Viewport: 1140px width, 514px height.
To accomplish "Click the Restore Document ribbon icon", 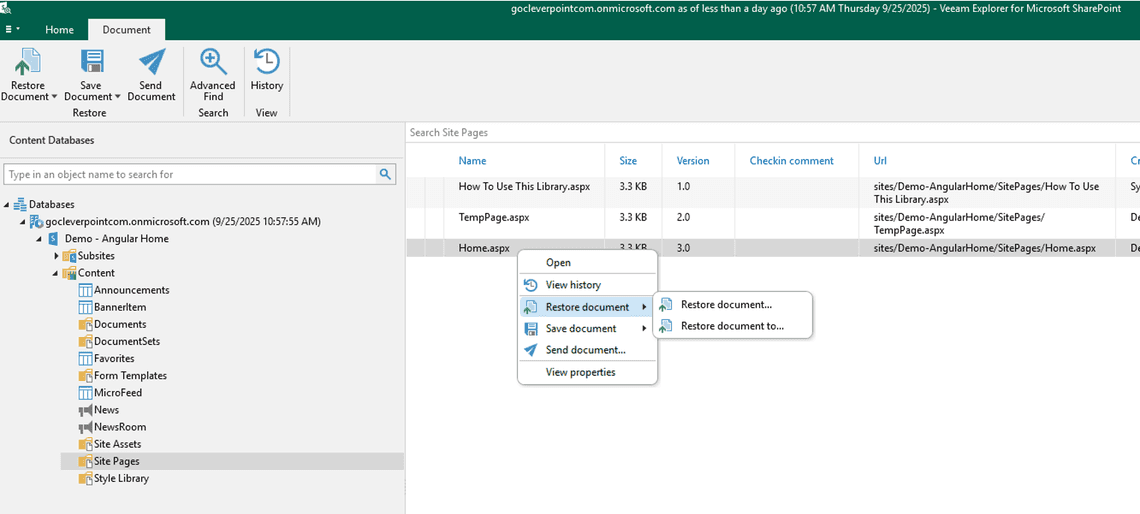I will coord(27,62).
